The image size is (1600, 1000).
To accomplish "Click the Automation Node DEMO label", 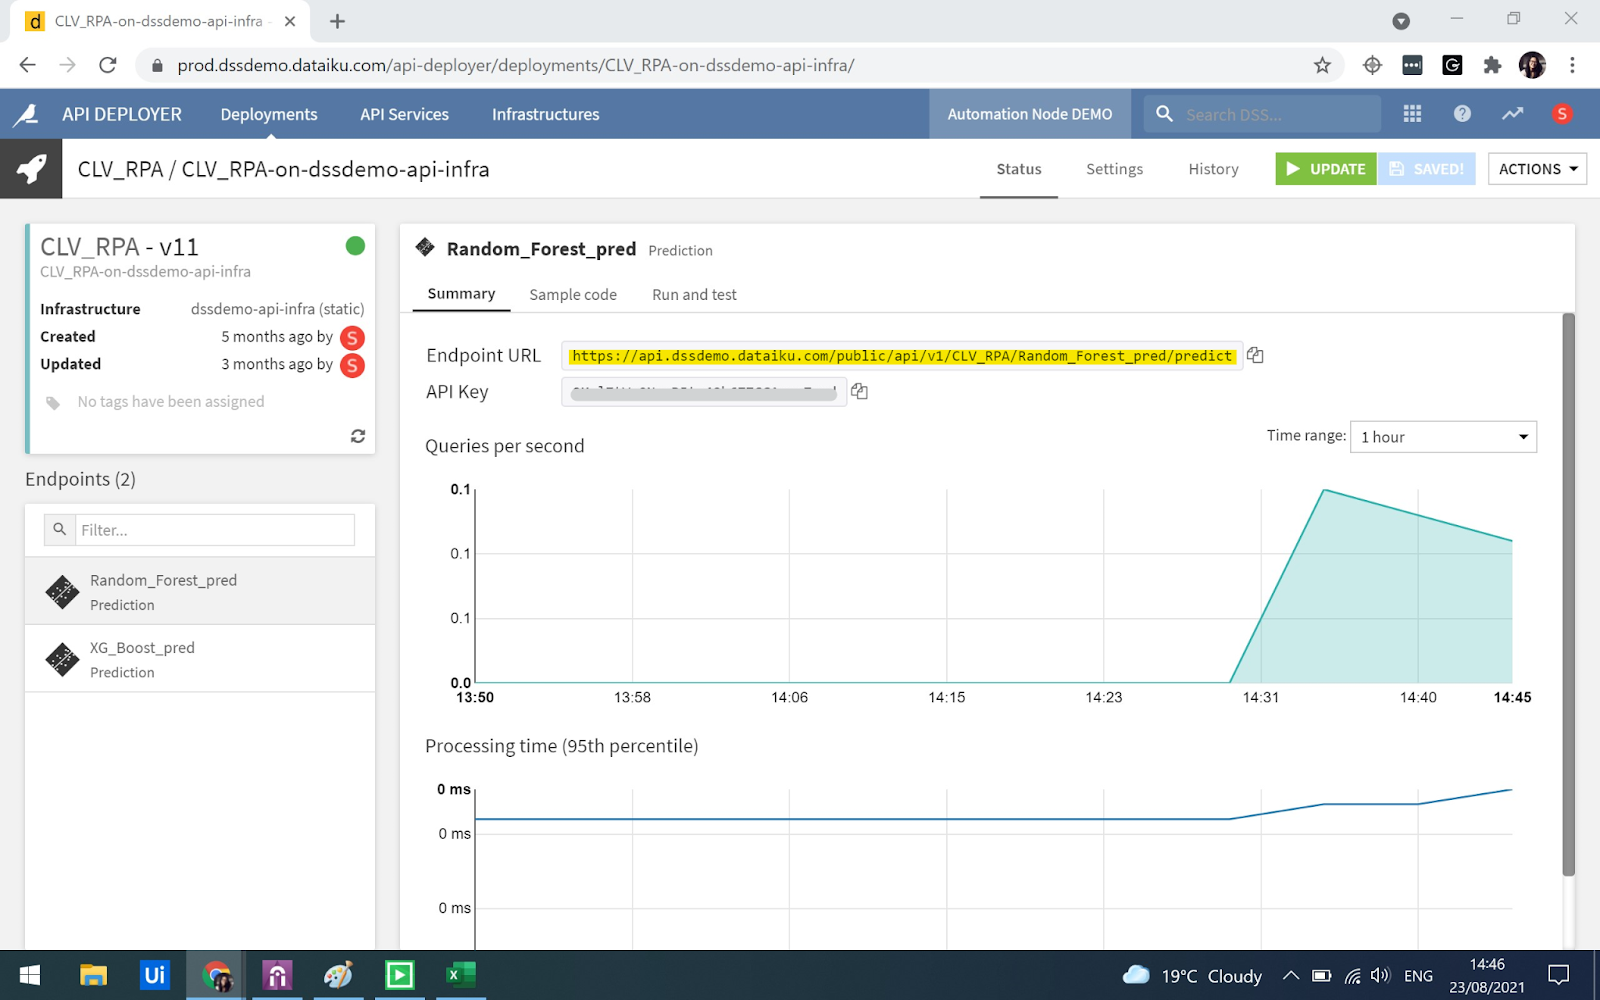I will (1030, 114).
